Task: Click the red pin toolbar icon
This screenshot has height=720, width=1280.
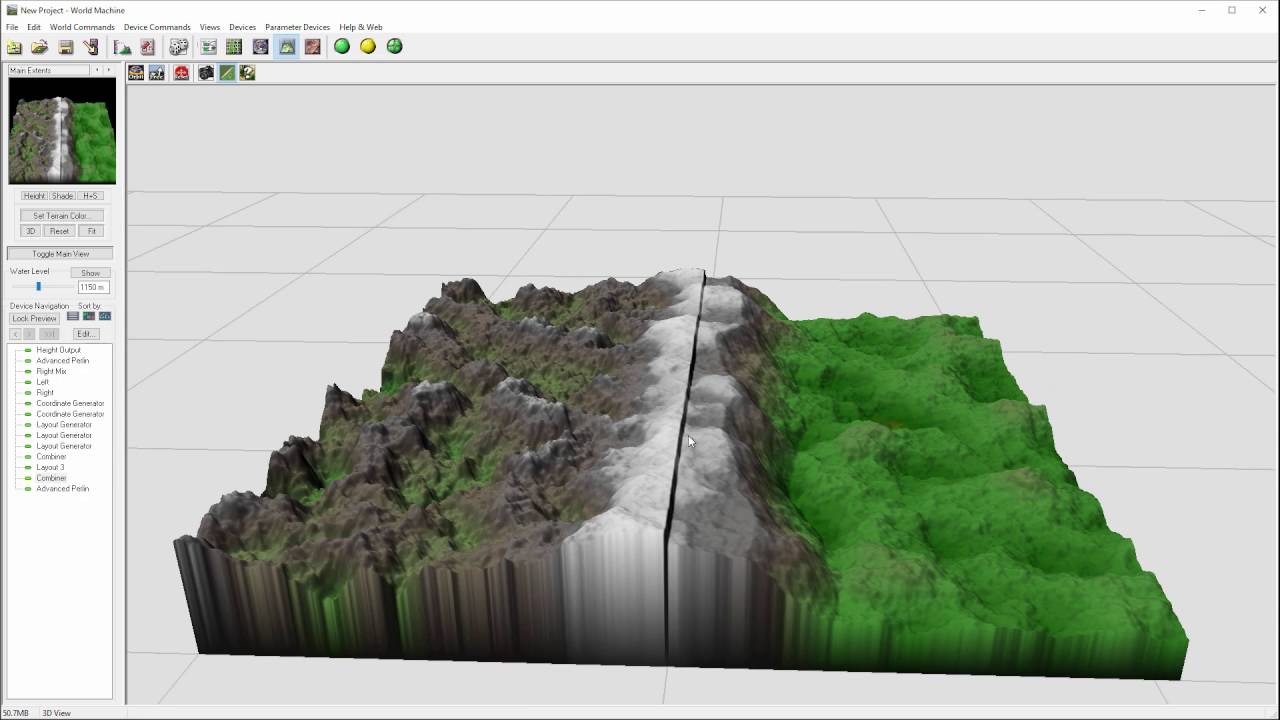Action: [148, 47]
